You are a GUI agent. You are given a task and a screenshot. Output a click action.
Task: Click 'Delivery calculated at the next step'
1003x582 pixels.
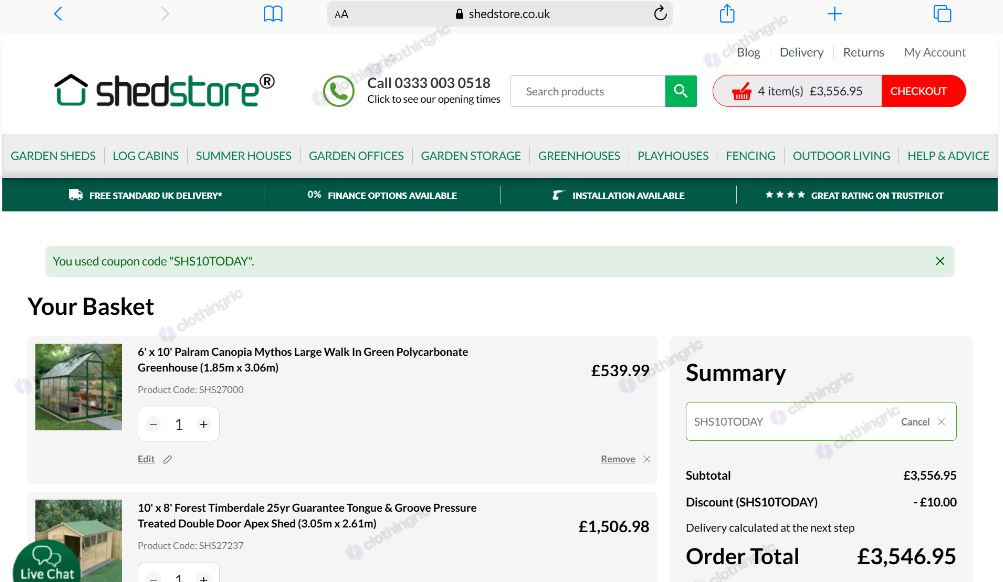[x=770, y=528]
